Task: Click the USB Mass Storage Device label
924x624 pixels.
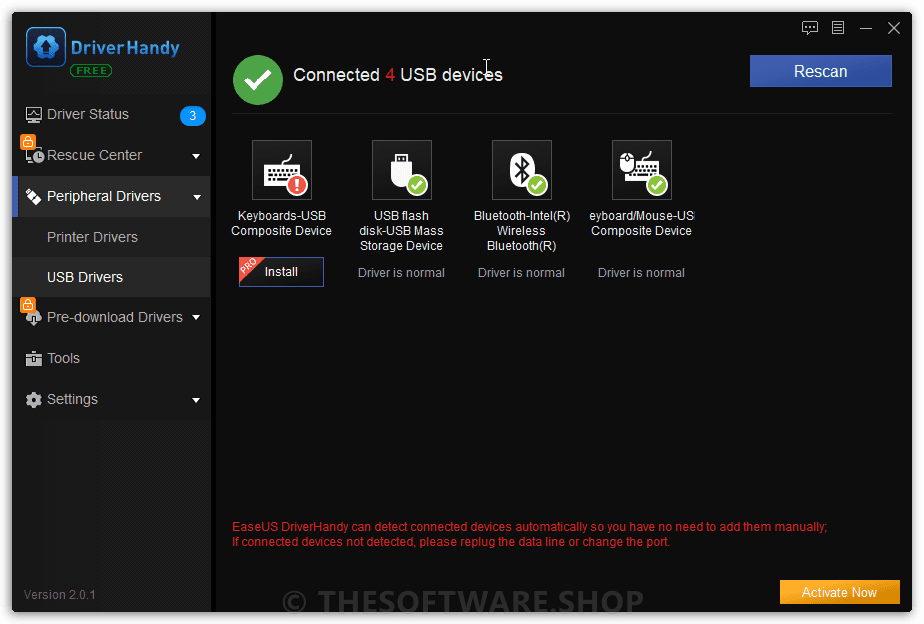Action: [x=401, y=231]
